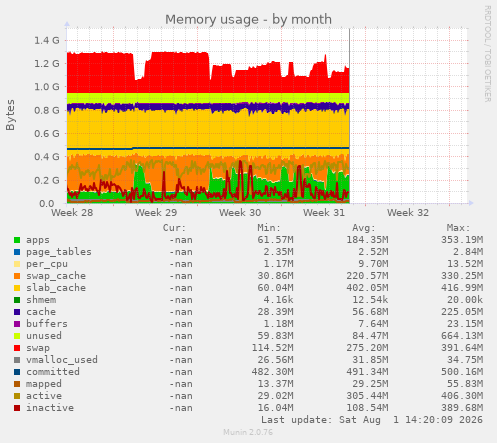Image resolution: width=497 pixels, height=443 pixels.
Task: Click the swap_cache average '220.57M'
Action: coord(367,276)
